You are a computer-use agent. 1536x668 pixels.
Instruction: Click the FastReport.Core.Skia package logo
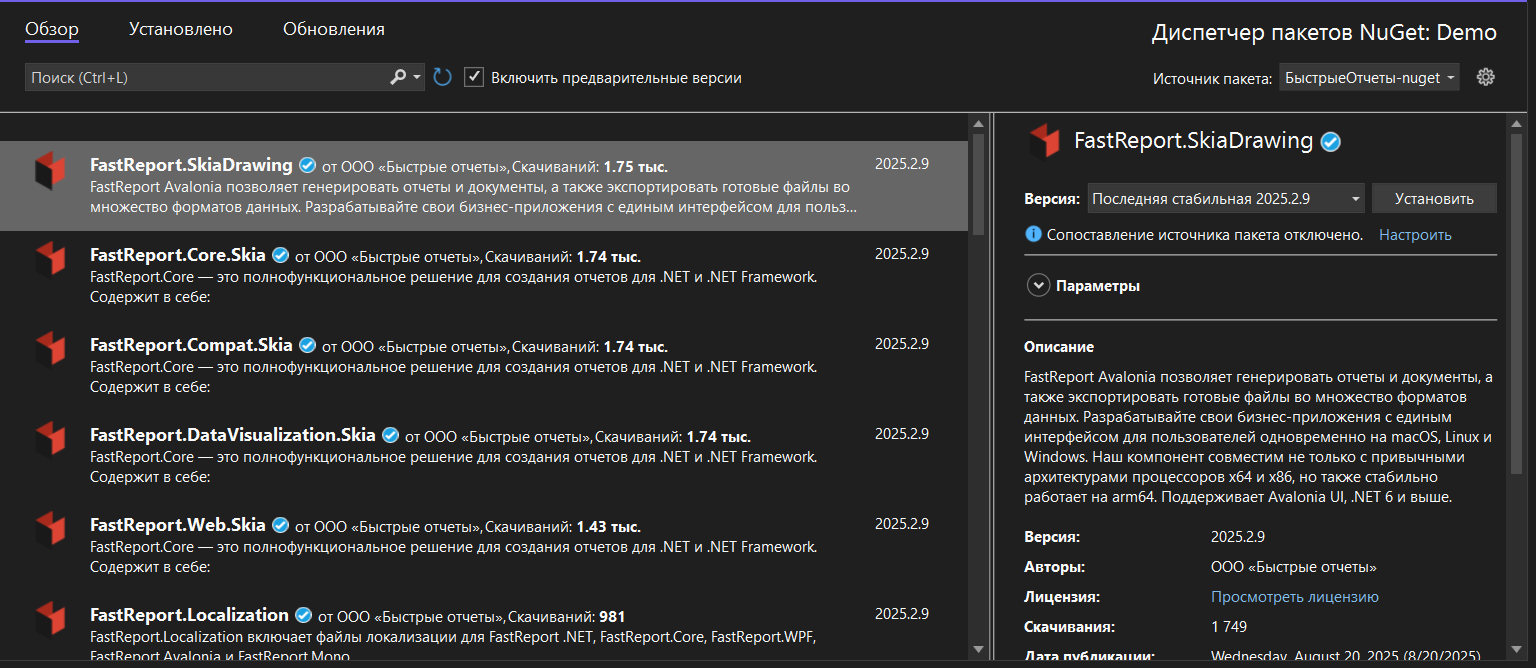(50, 259)
